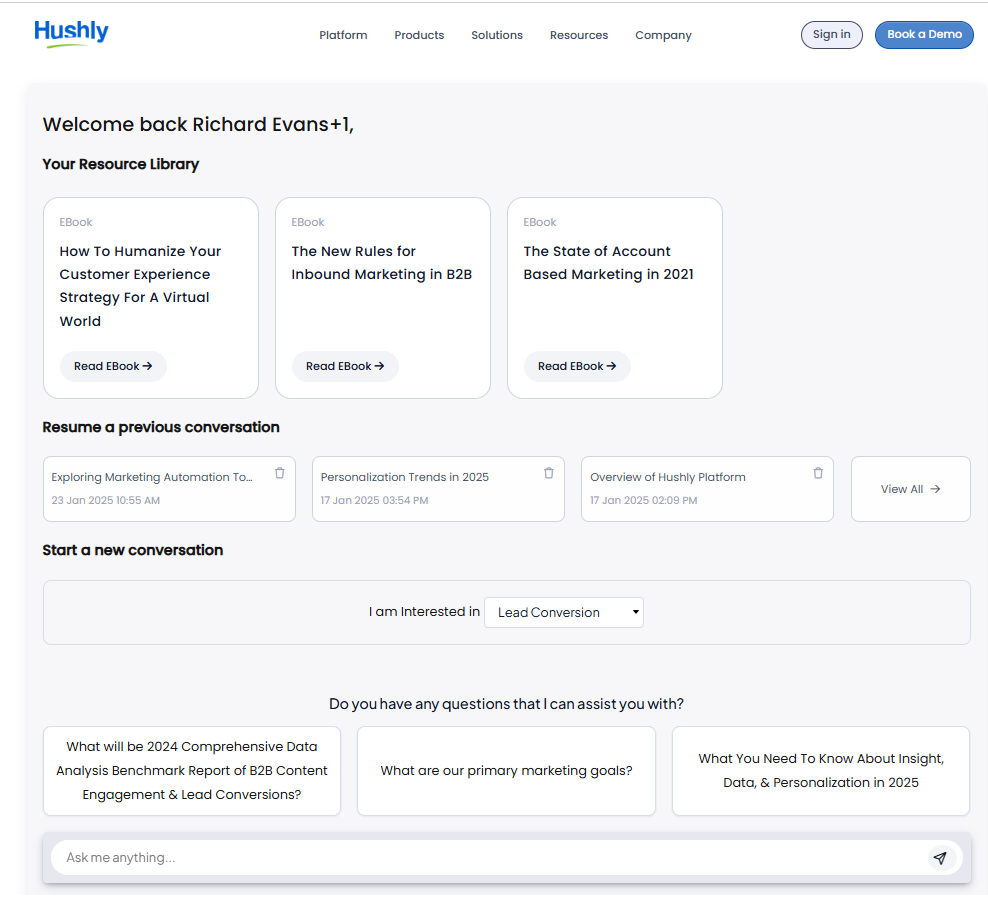Open The New Rules for Inbound Marketing title
This screenshot has width=988, height=898.
(x=381, y=263)
